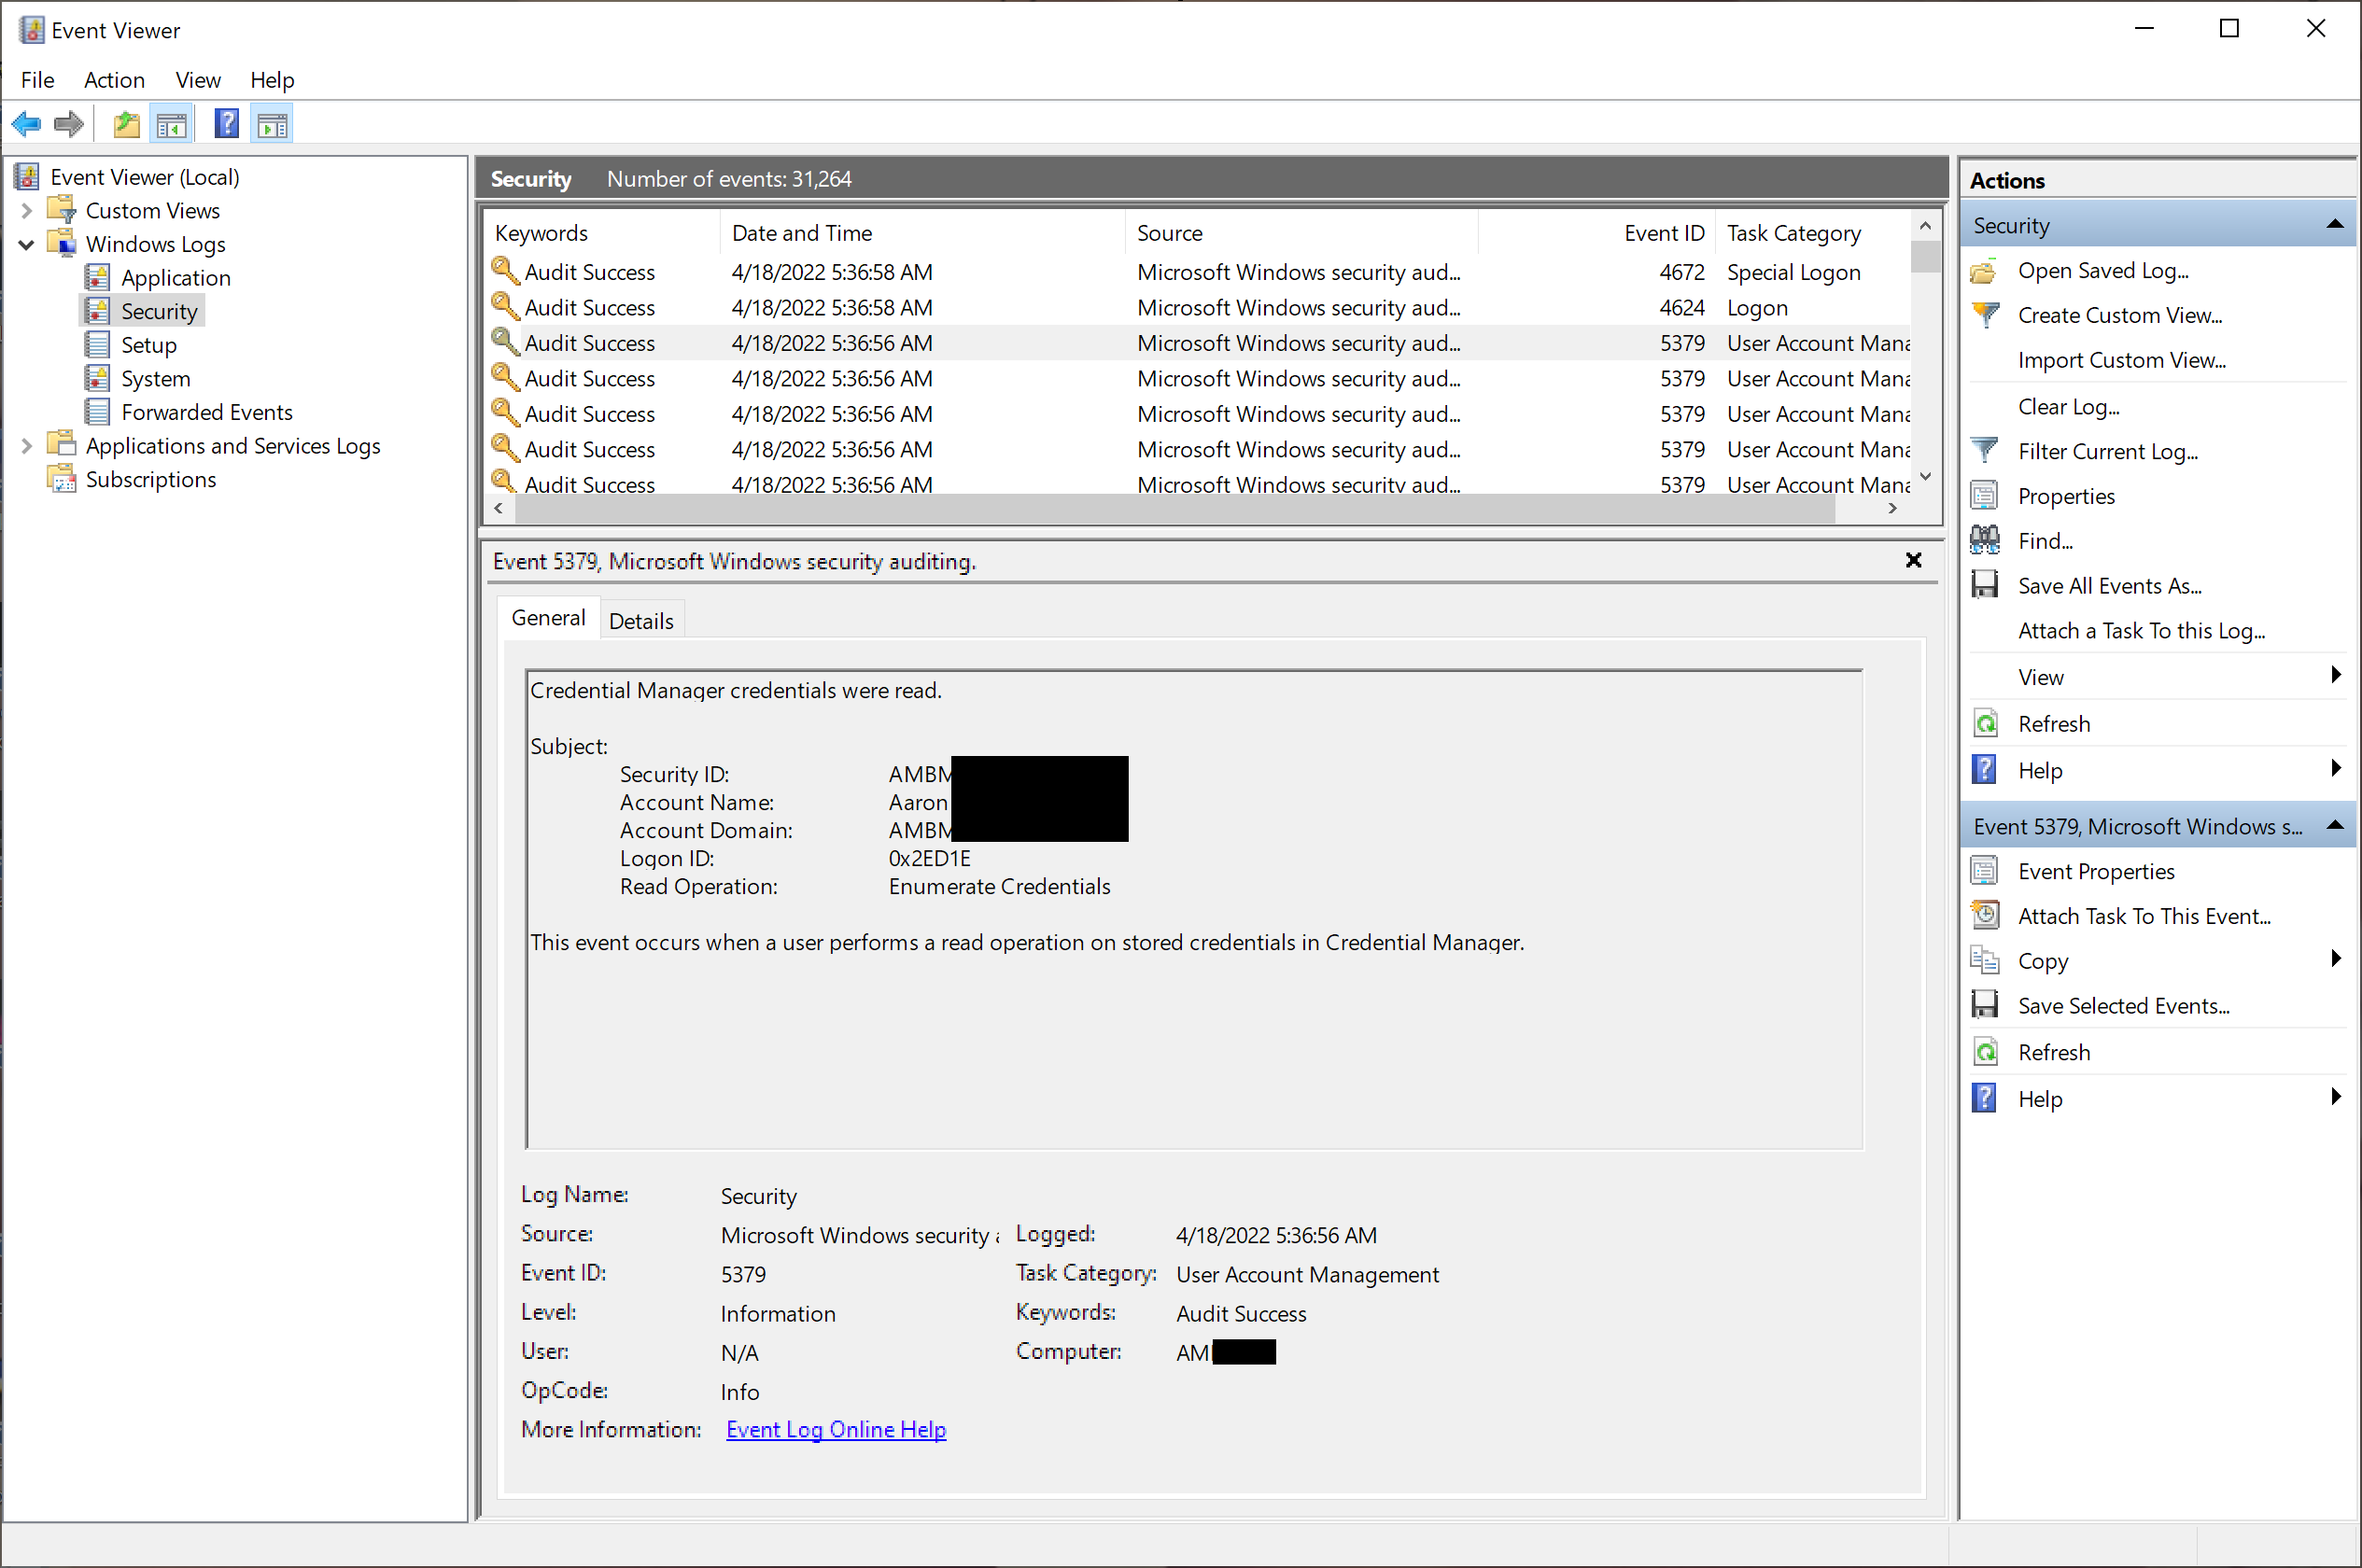The height and width of the screenshot is (1568, 2362).
Task: Open the Action menu
Action: tap(114, 80)
